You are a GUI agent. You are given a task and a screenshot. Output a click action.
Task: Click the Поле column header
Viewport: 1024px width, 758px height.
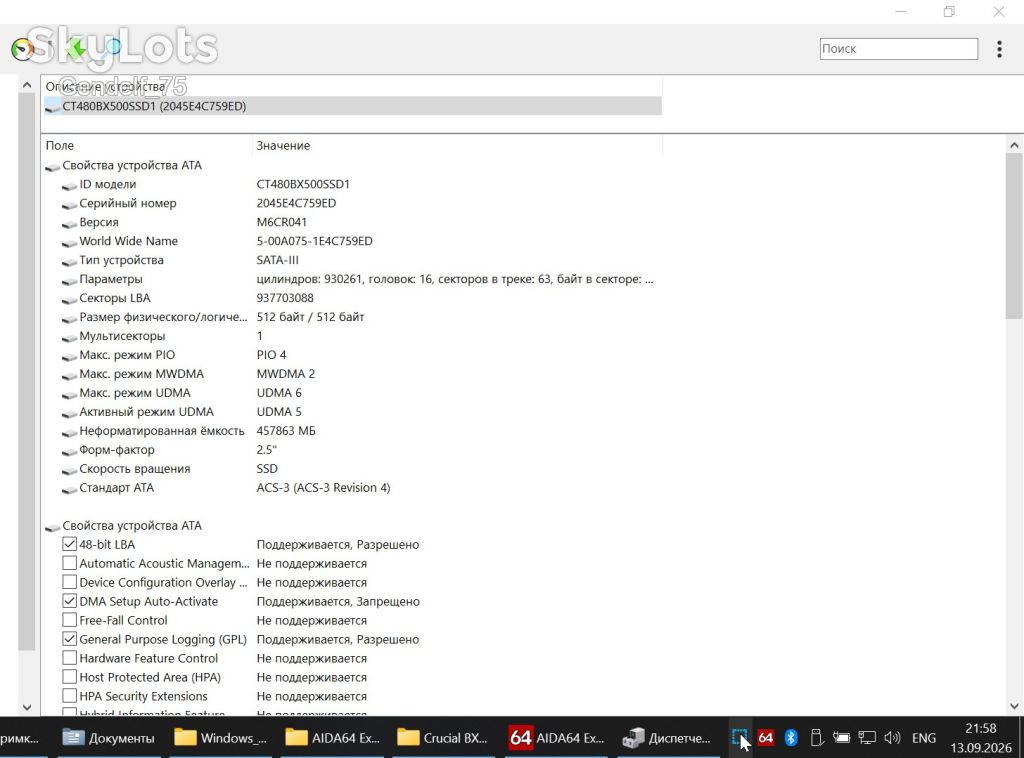pyautogui.click(x=147, y=146)
